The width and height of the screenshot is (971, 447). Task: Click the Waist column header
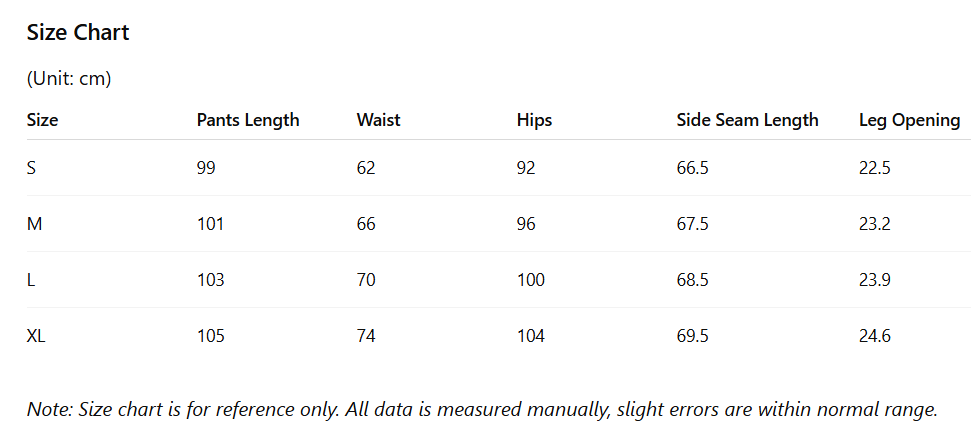(378, 120)
